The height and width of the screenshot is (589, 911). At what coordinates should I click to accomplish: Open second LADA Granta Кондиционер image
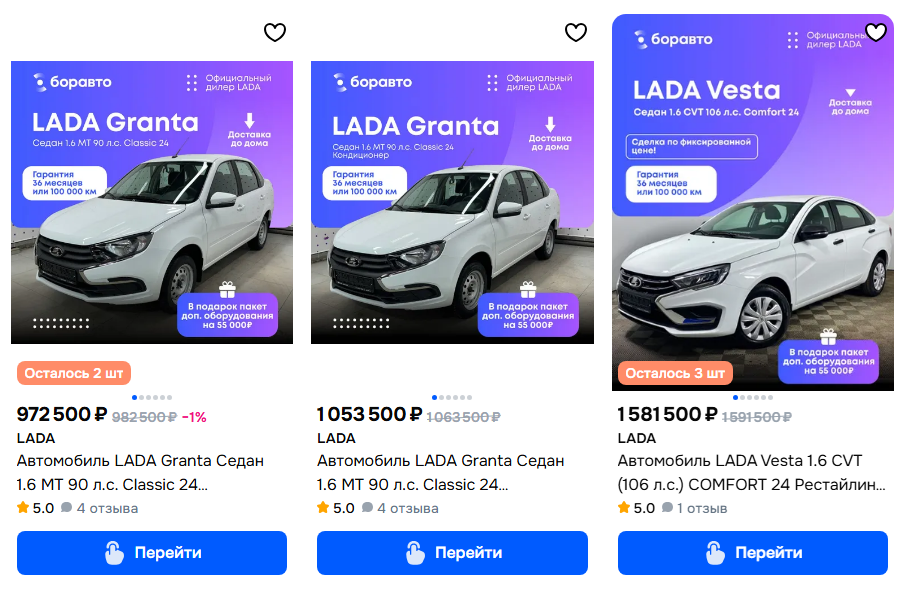click(x=452, y=202)
